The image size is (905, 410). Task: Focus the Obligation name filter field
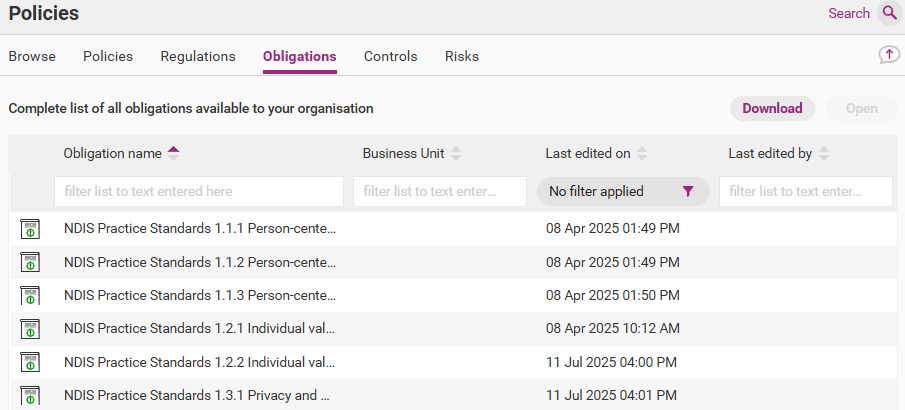click(199, 192)
